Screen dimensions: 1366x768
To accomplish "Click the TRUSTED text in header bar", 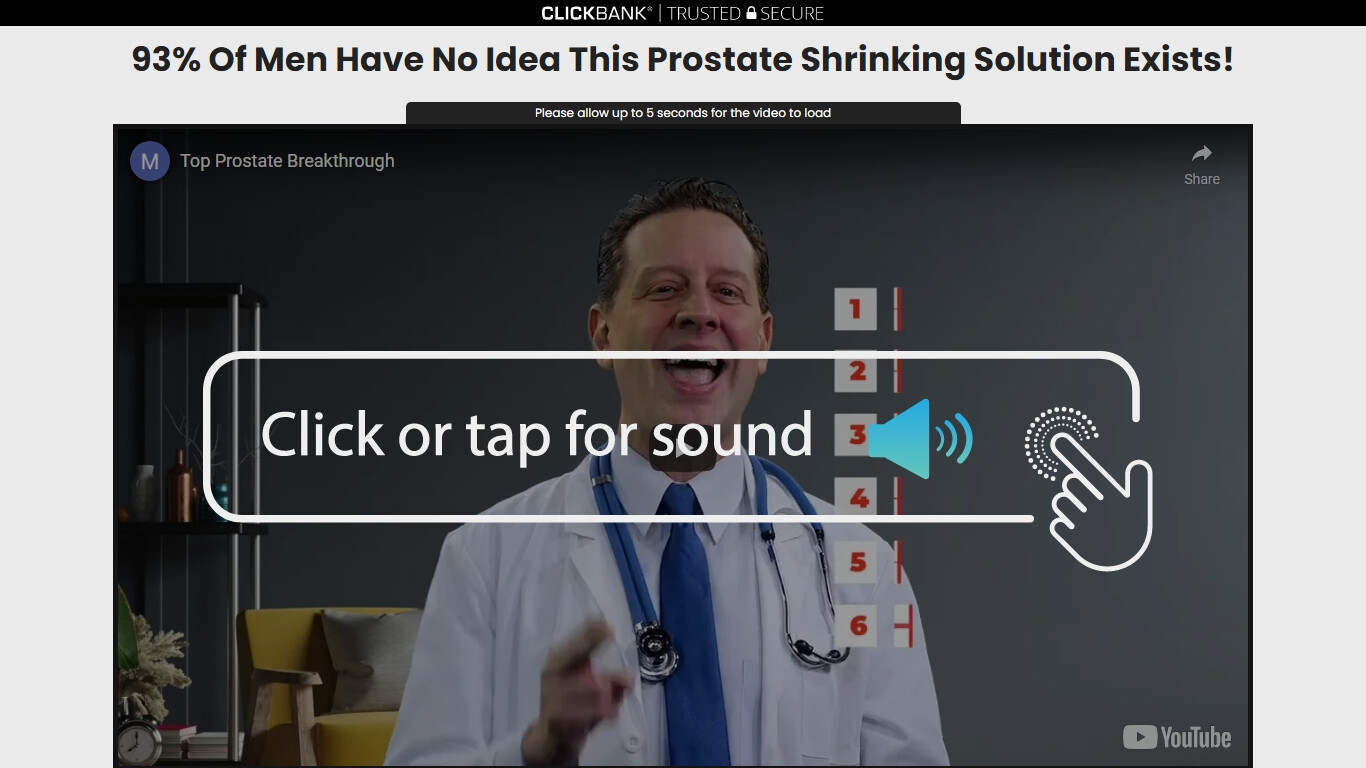I will [705, 13].
